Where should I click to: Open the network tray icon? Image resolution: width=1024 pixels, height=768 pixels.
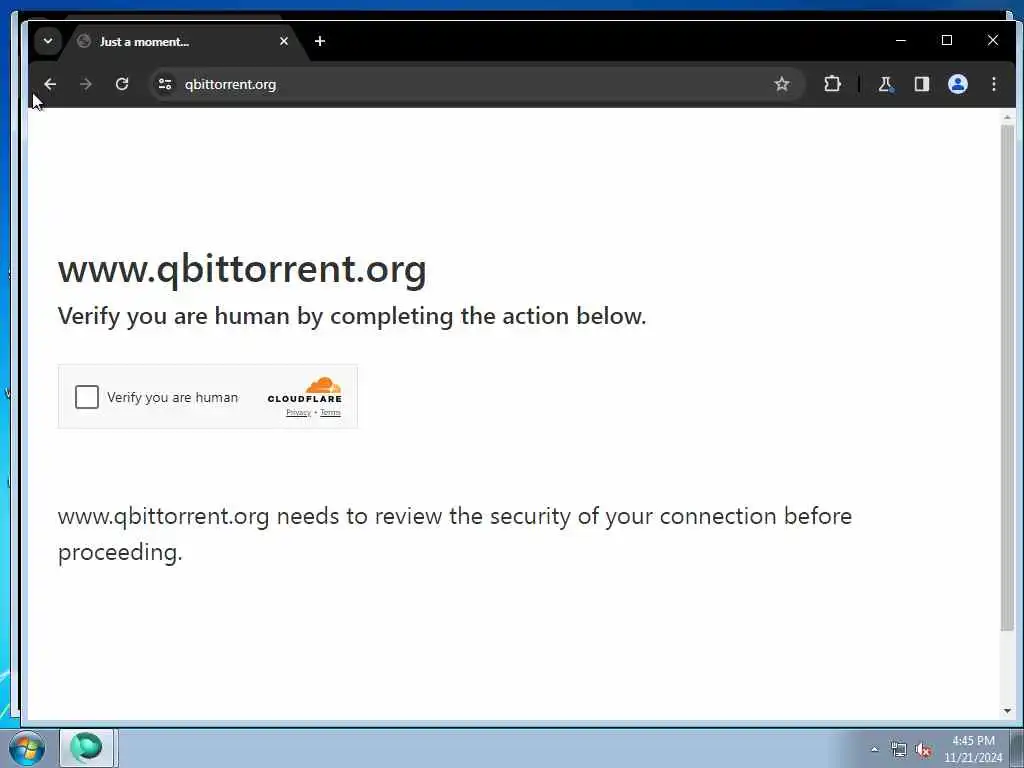[x=899, y=750]
